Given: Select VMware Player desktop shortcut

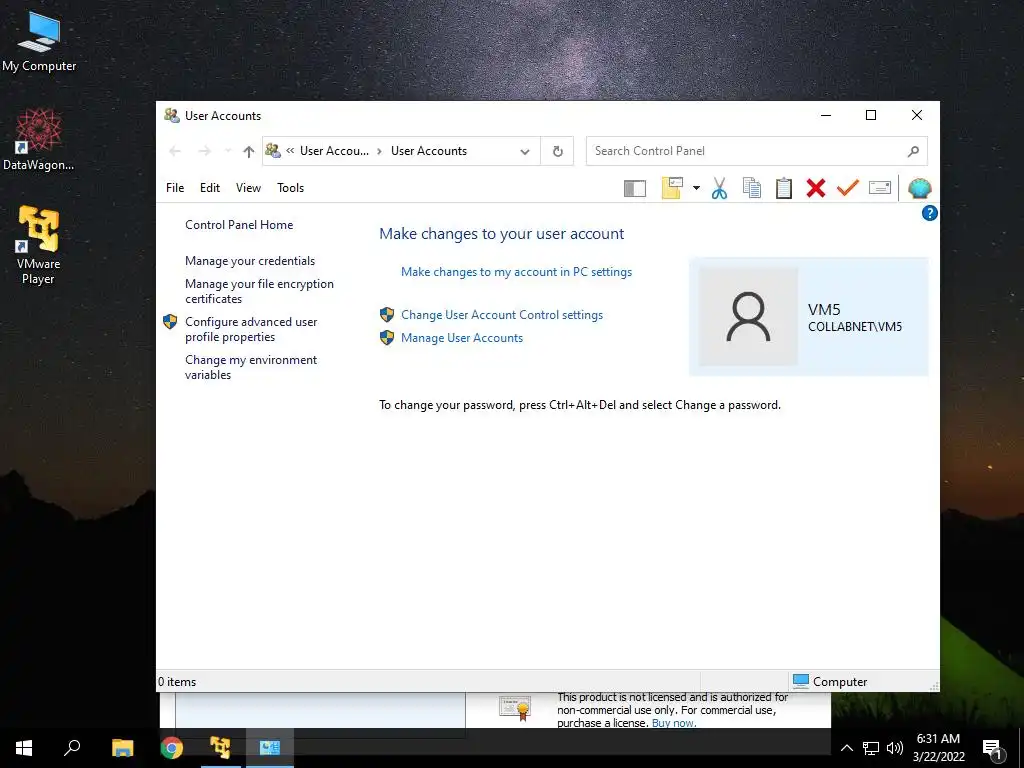Looking at the screenshot, I should [39, 245].
